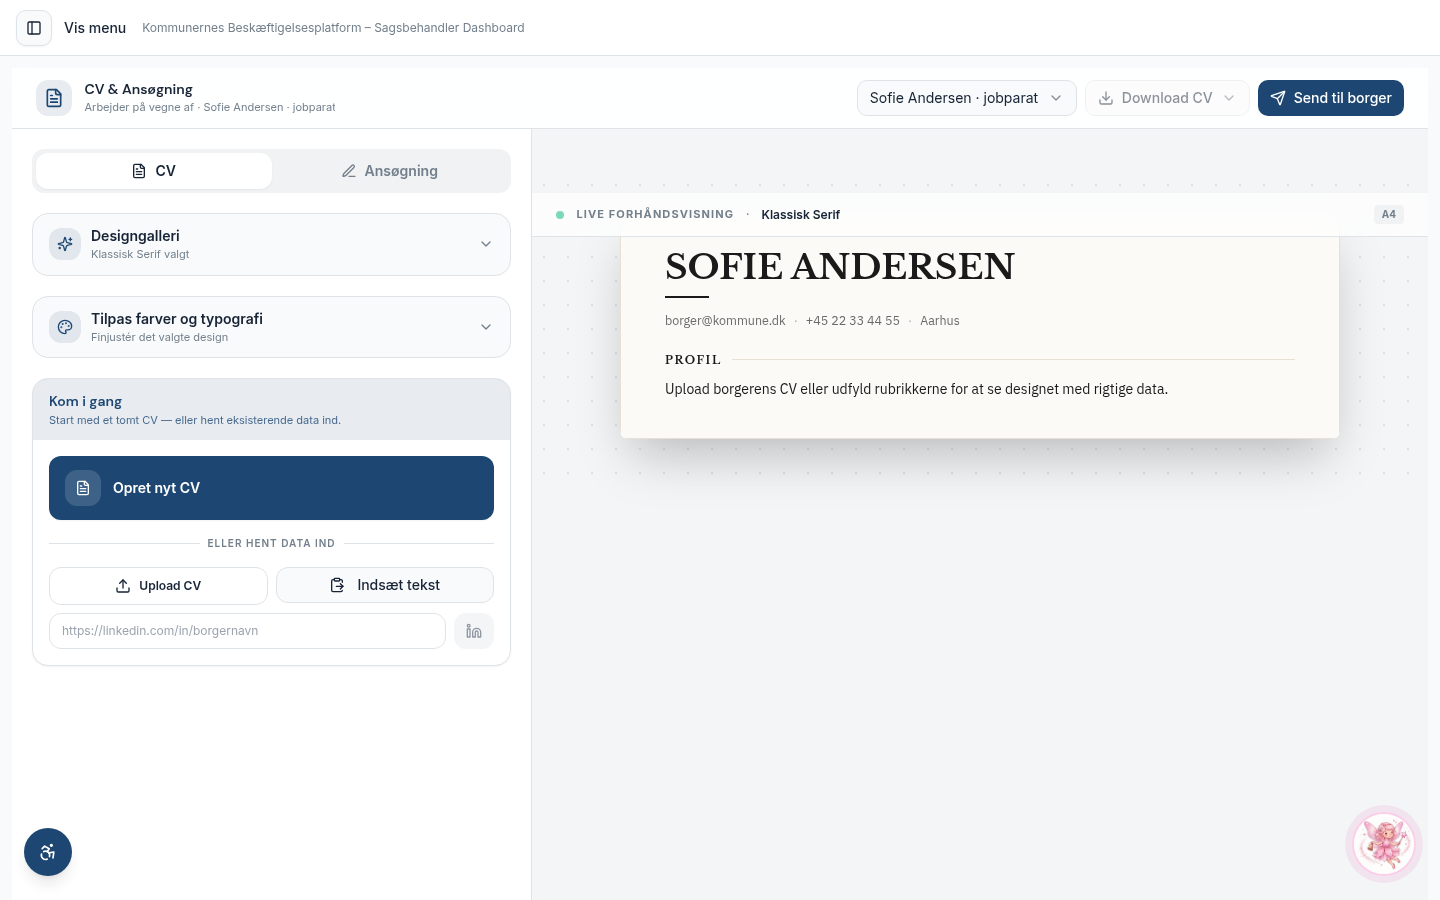Click the dashboard title in top bar
The image size is (1440, 900).
click(x=333, y=28)
